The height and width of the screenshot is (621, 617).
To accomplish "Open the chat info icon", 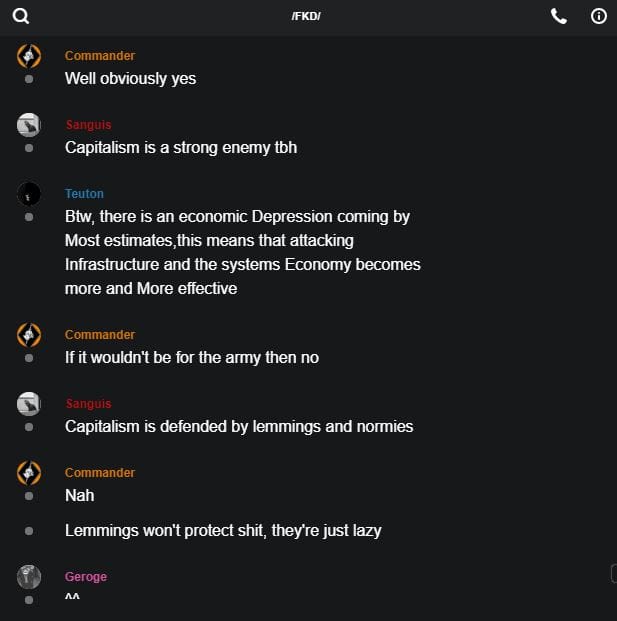I will click(x=599, y=16).
